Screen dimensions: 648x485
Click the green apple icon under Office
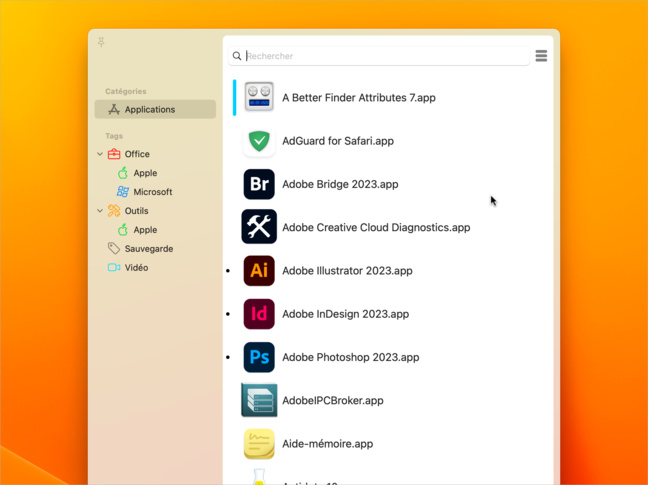click(x=123, y=173)
